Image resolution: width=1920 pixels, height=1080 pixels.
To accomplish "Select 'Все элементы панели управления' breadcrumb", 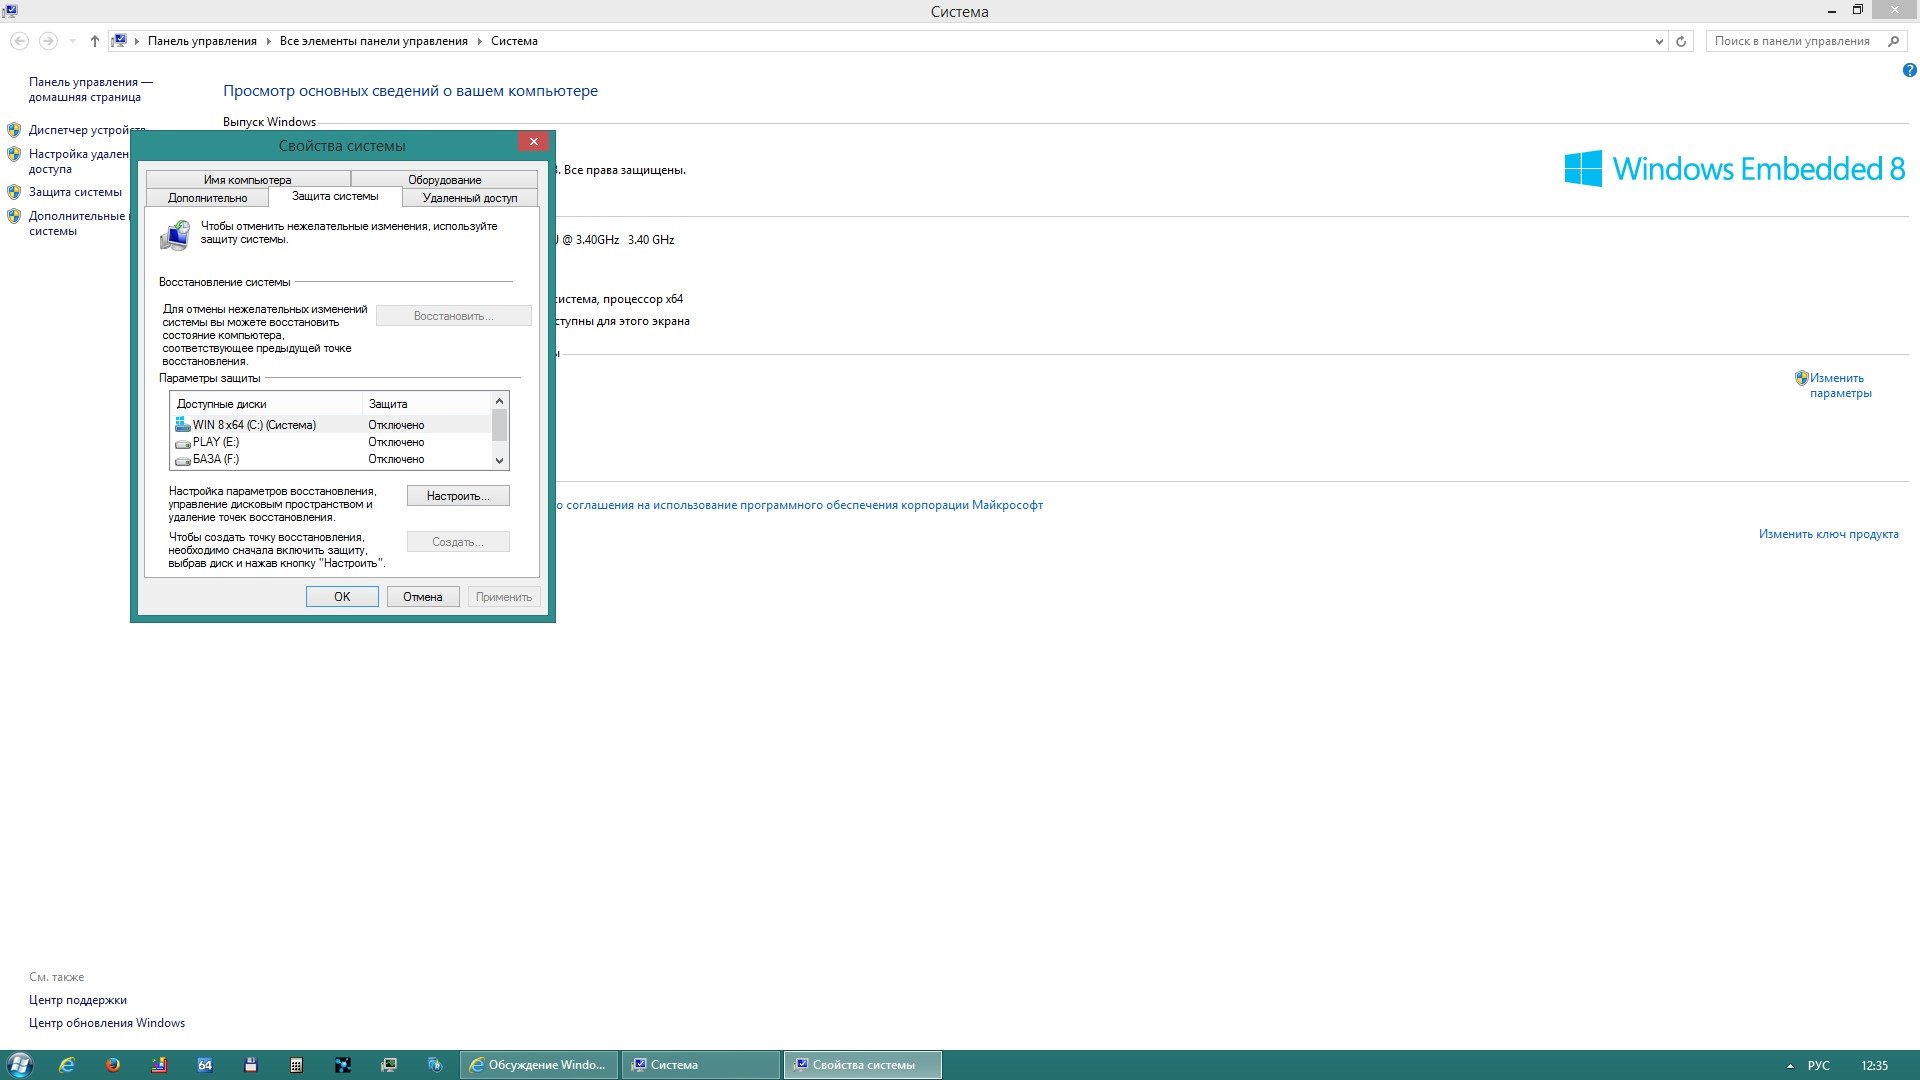I will tap(374, 41).
